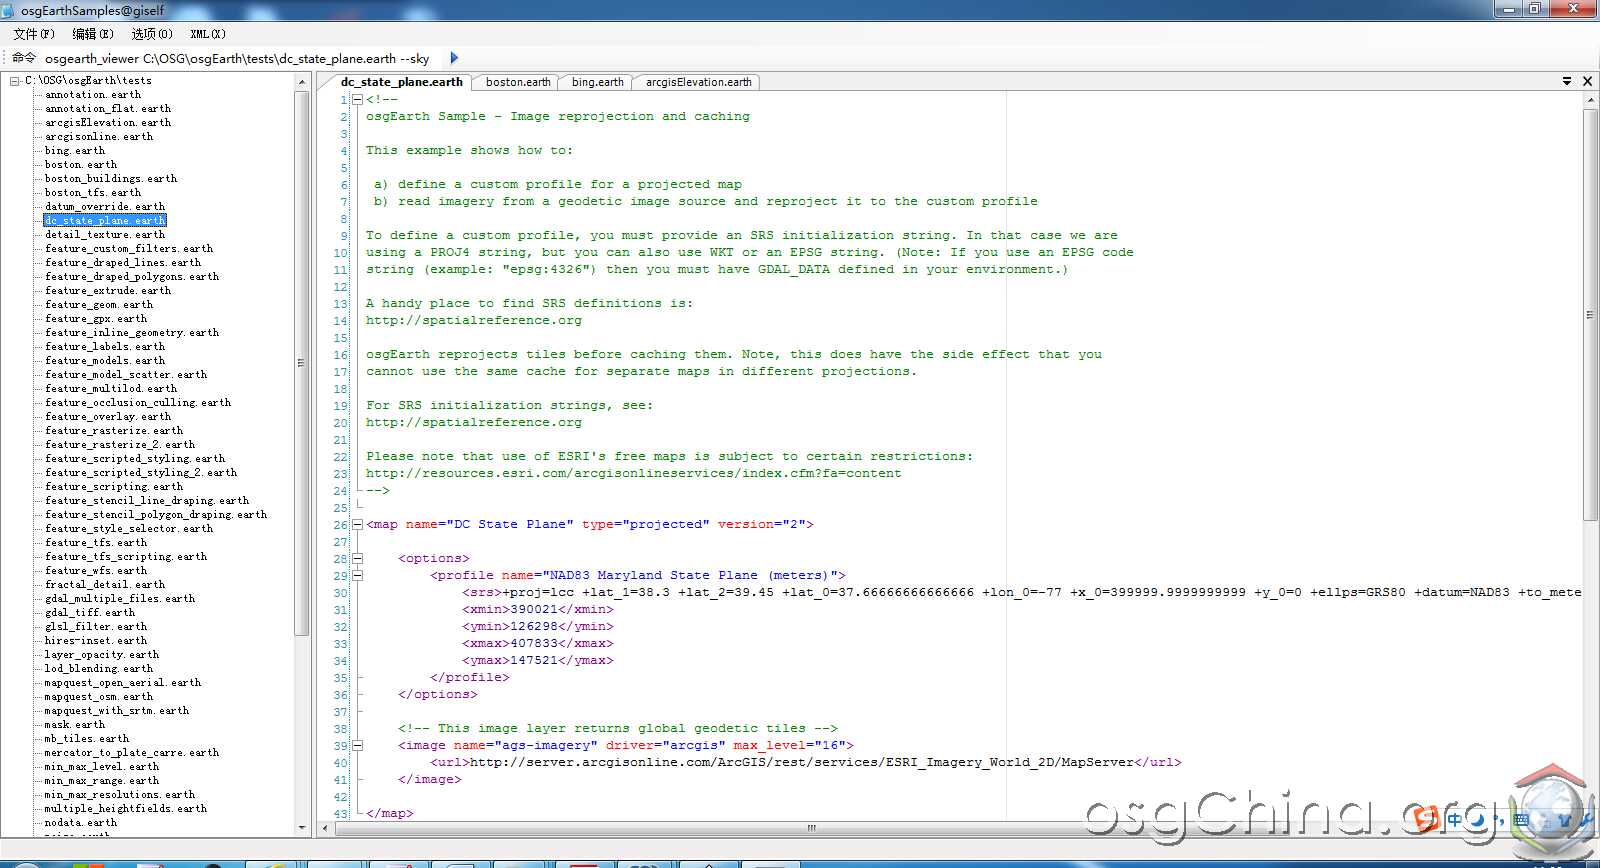Click the moon half-width icon in the input toolbar
The image size is (1600, 868).
pos(1477,819)
